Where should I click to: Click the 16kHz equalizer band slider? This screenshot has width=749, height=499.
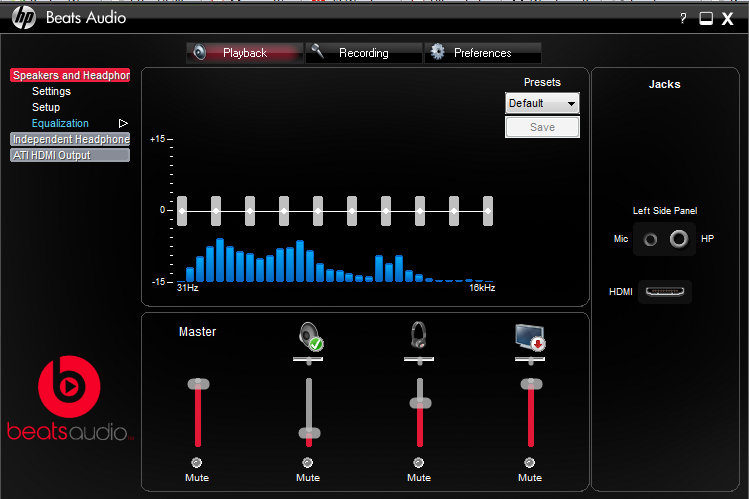[x=488, y=211]
